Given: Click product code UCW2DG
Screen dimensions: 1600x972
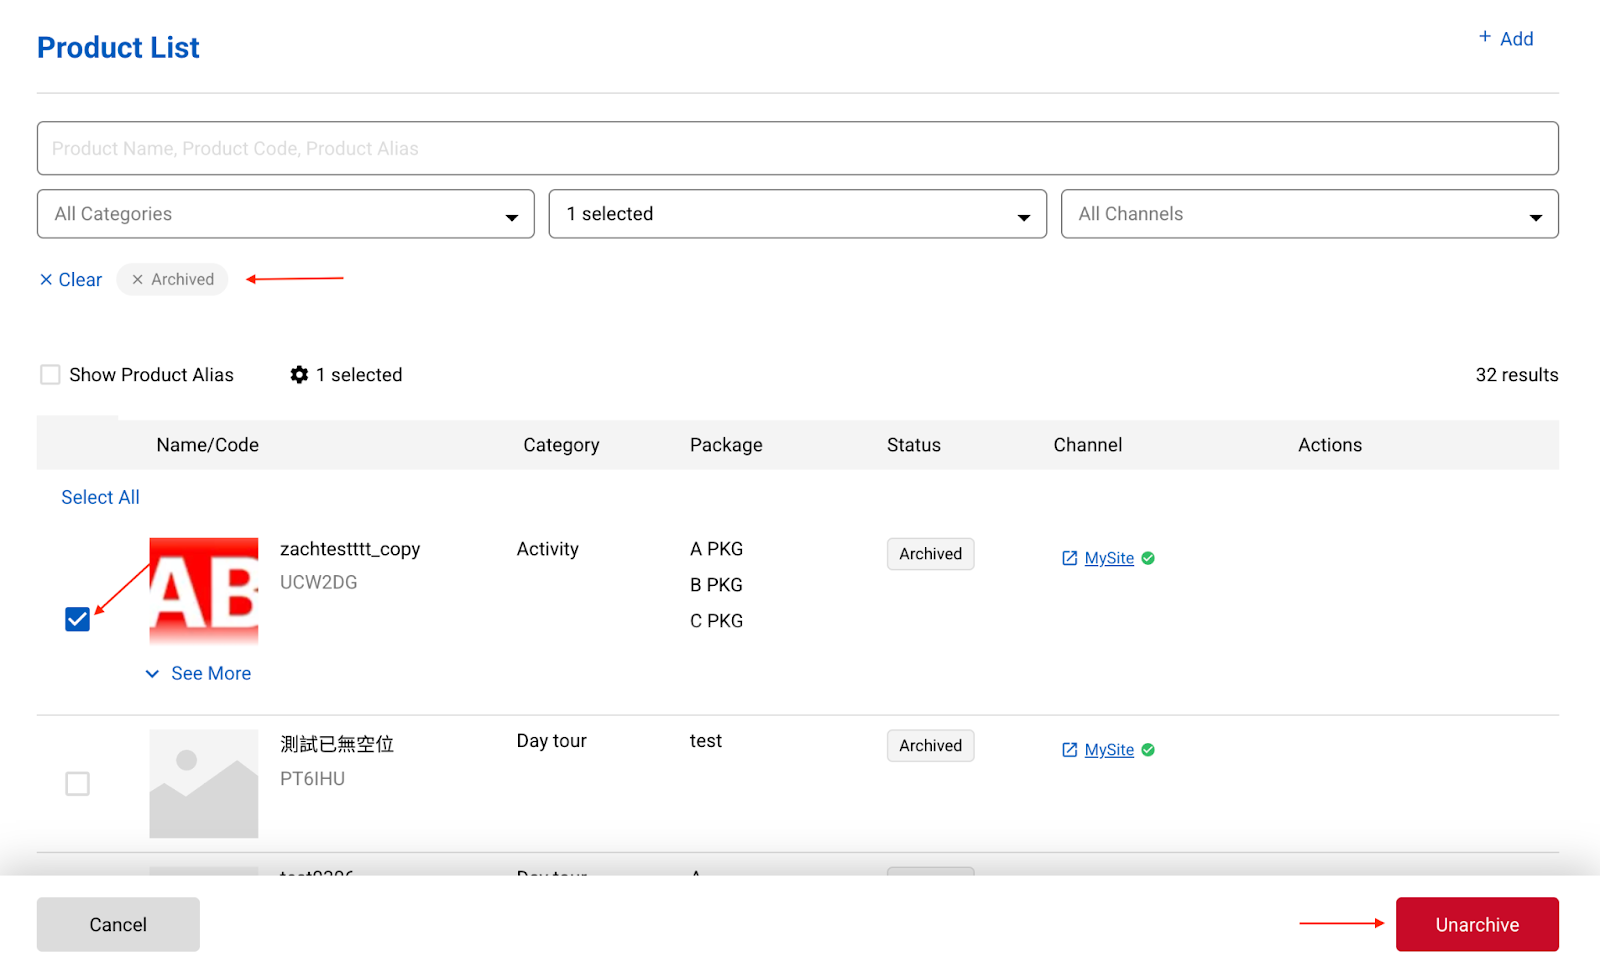Looking at the screenshot, I should click(318, 582).
